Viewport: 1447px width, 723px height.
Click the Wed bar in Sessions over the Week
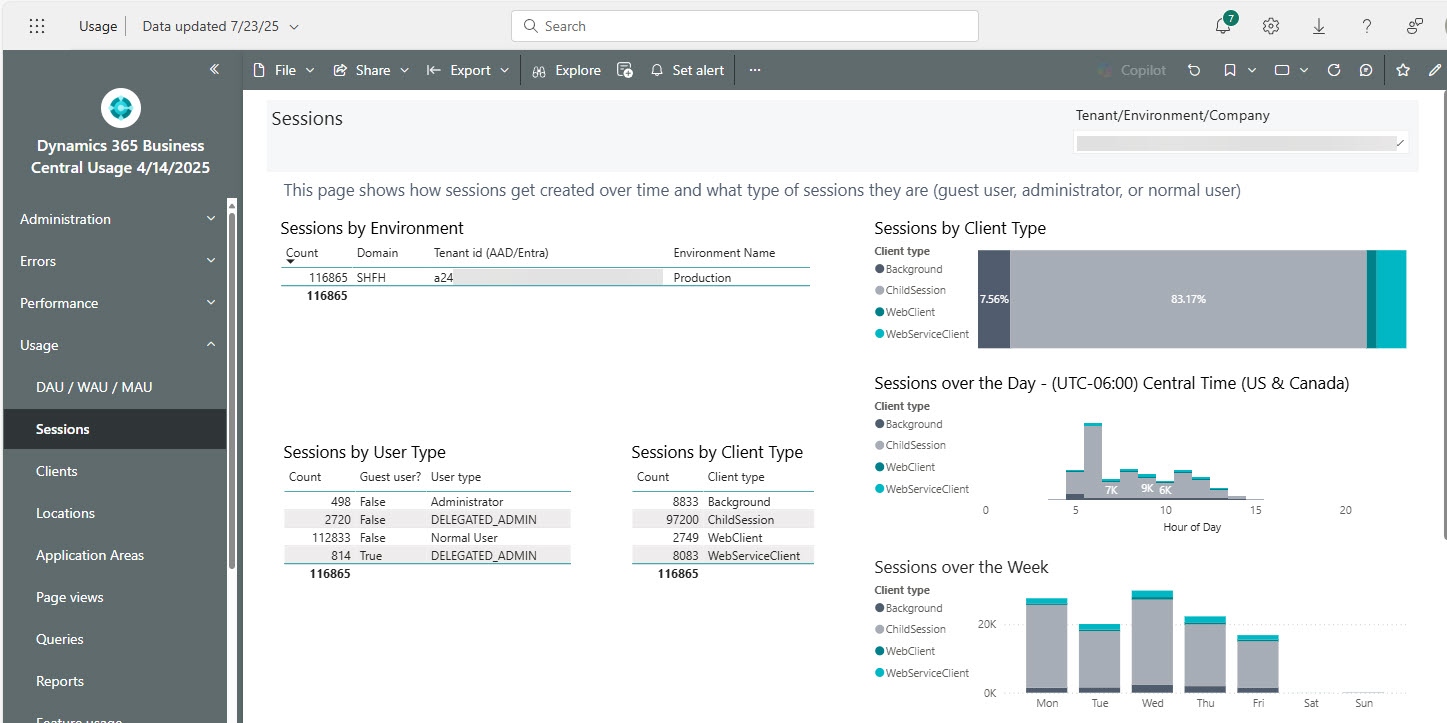[1152, 641]
